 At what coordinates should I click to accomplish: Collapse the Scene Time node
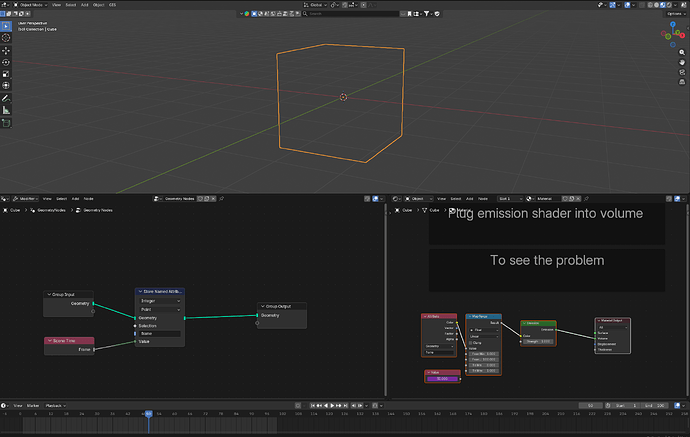pos(49,341)
